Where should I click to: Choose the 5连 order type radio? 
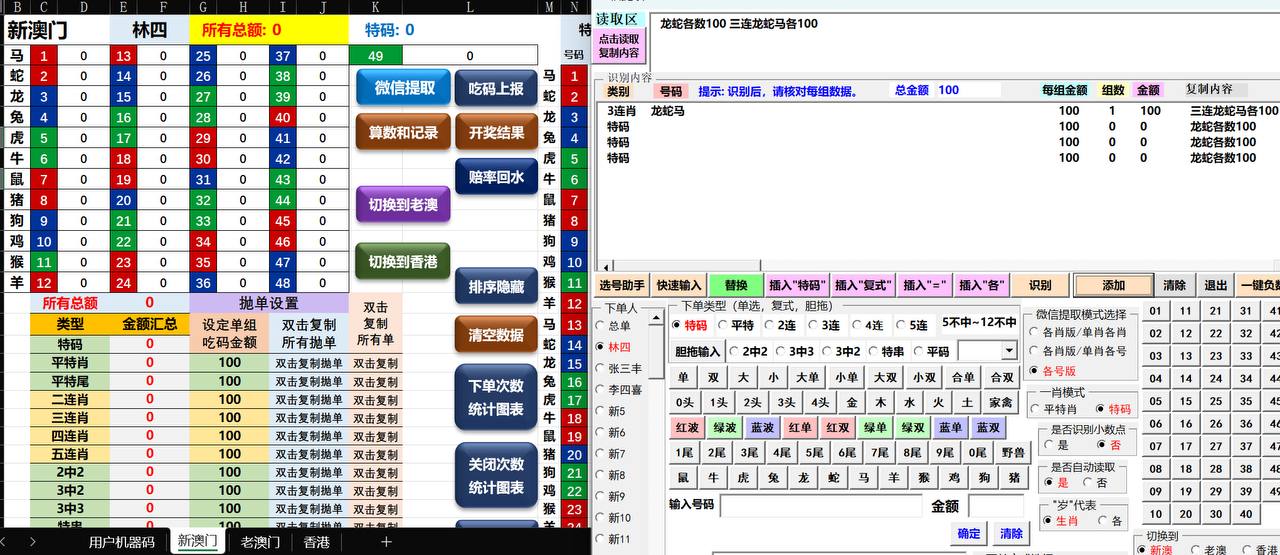click(912, 325)
